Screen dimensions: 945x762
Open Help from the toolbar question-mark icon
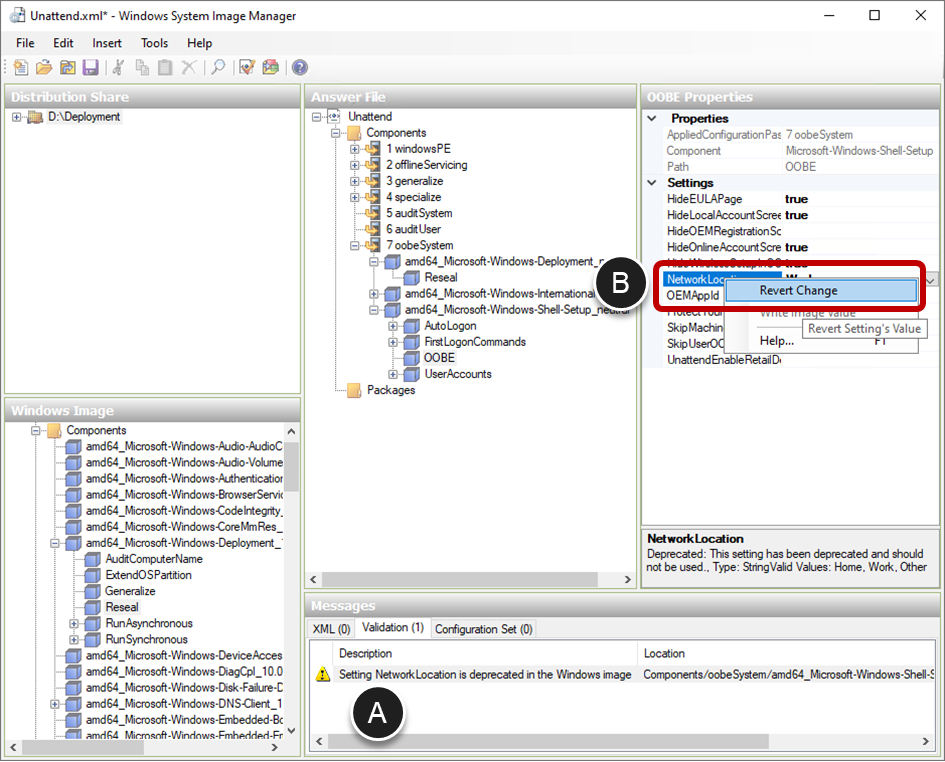(x=299, y=68)
